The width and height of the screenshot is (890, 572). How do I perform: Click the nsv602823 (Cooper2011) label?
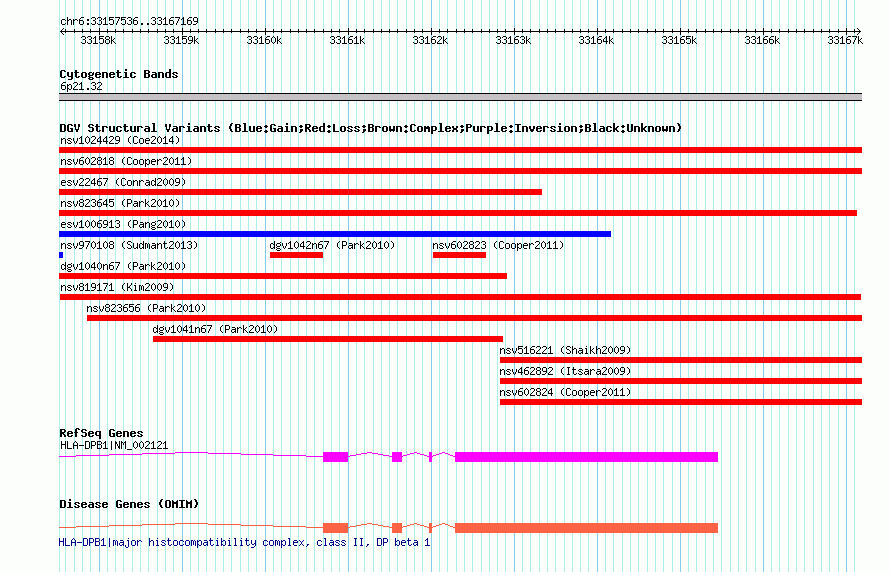(x=498, y=245)
